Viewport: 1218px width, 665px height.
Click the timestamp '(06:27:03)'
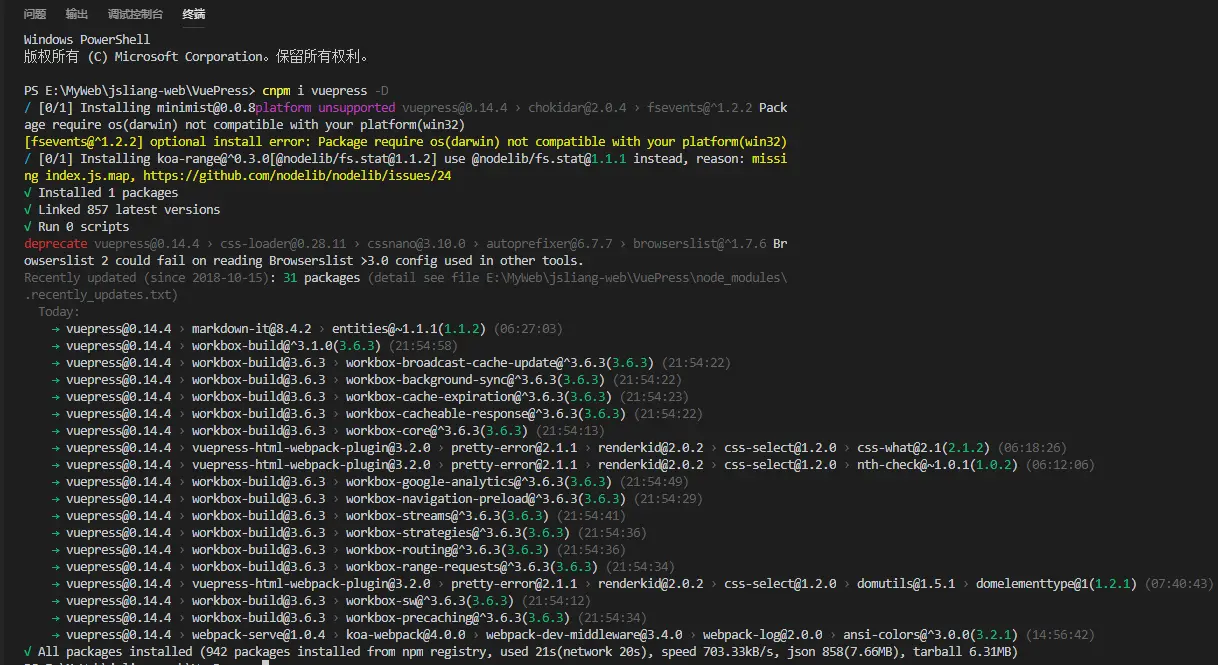pos(529,328)
